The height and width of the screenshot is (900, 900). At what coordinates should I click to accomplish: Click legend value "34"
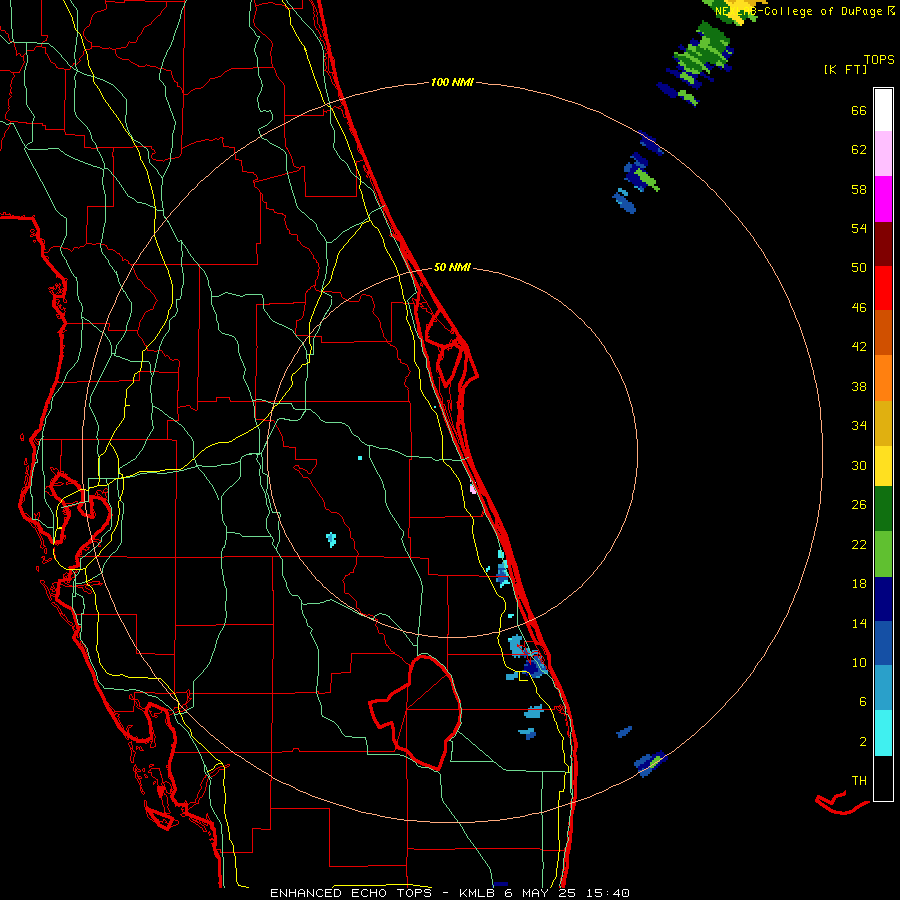tap(859, 426)
